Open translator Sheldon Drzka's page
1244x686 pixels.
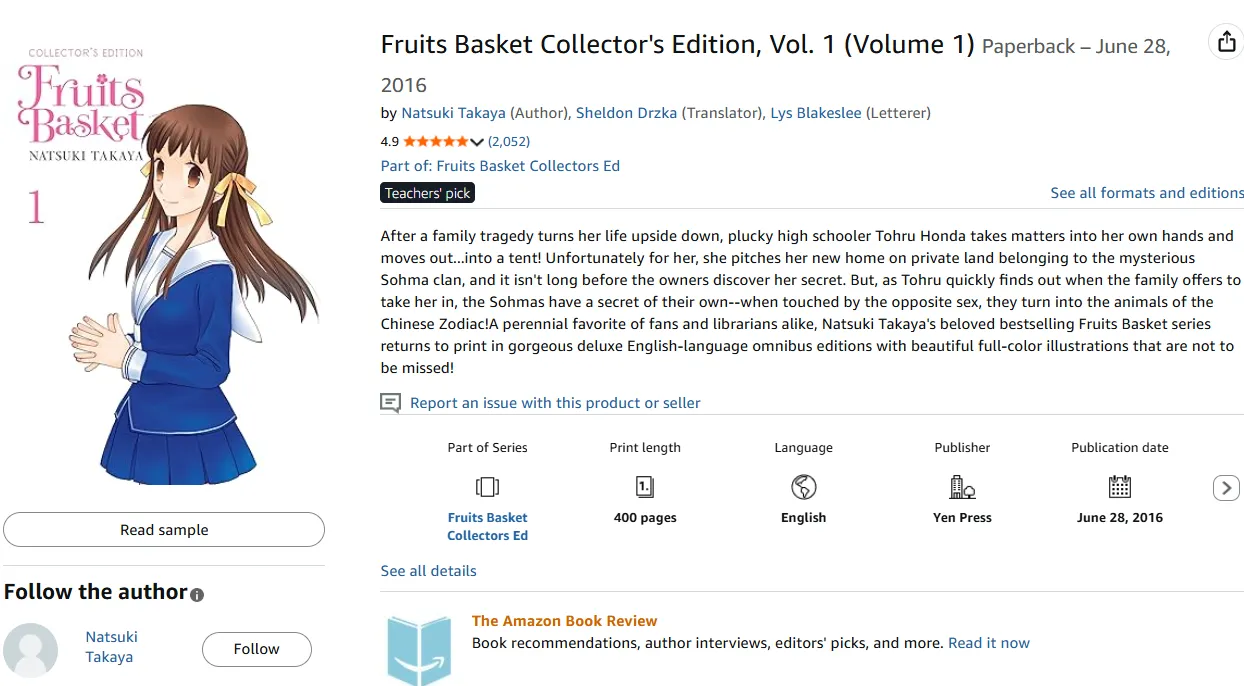(626, 113)
